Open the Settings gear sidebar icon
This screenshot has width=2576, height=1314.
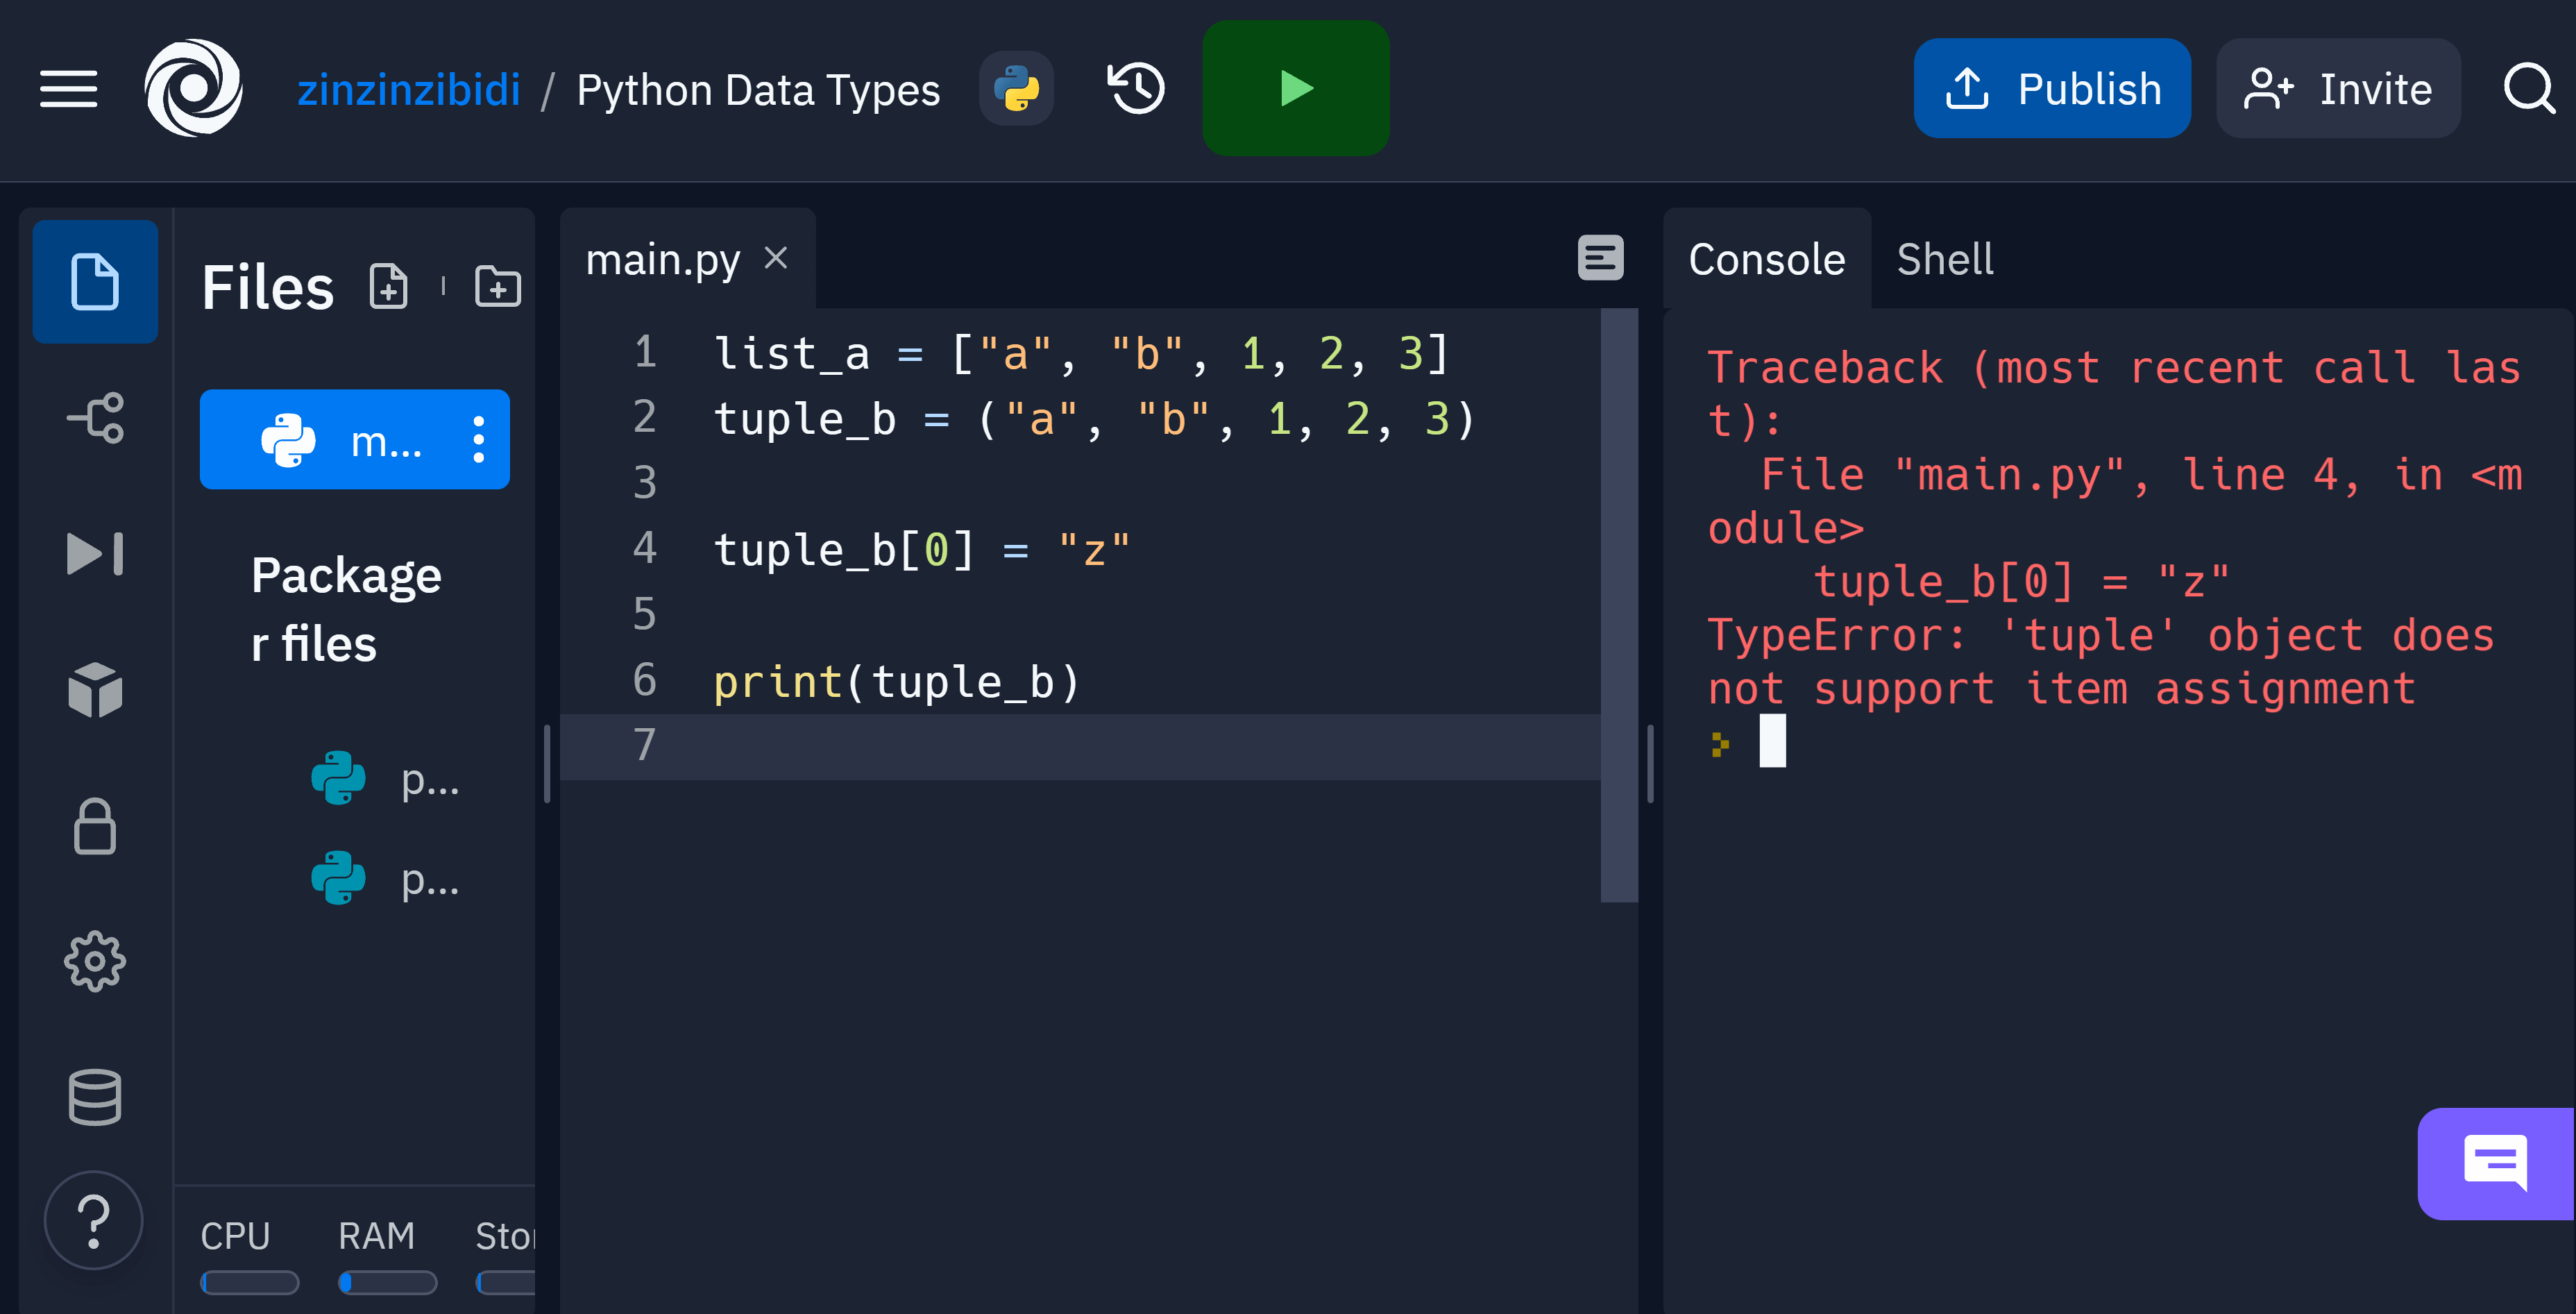pos(95,962)
